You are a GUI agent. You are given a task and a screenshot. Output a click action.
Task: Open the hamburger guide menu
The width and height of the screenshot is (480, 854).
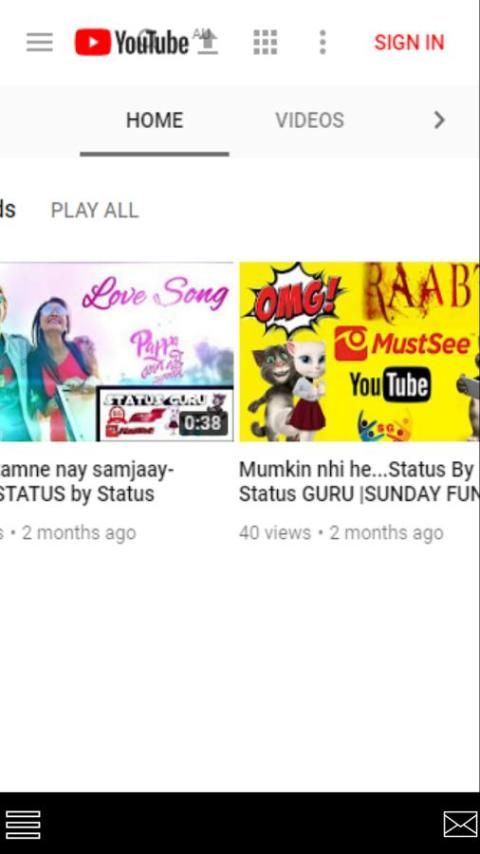40,42
